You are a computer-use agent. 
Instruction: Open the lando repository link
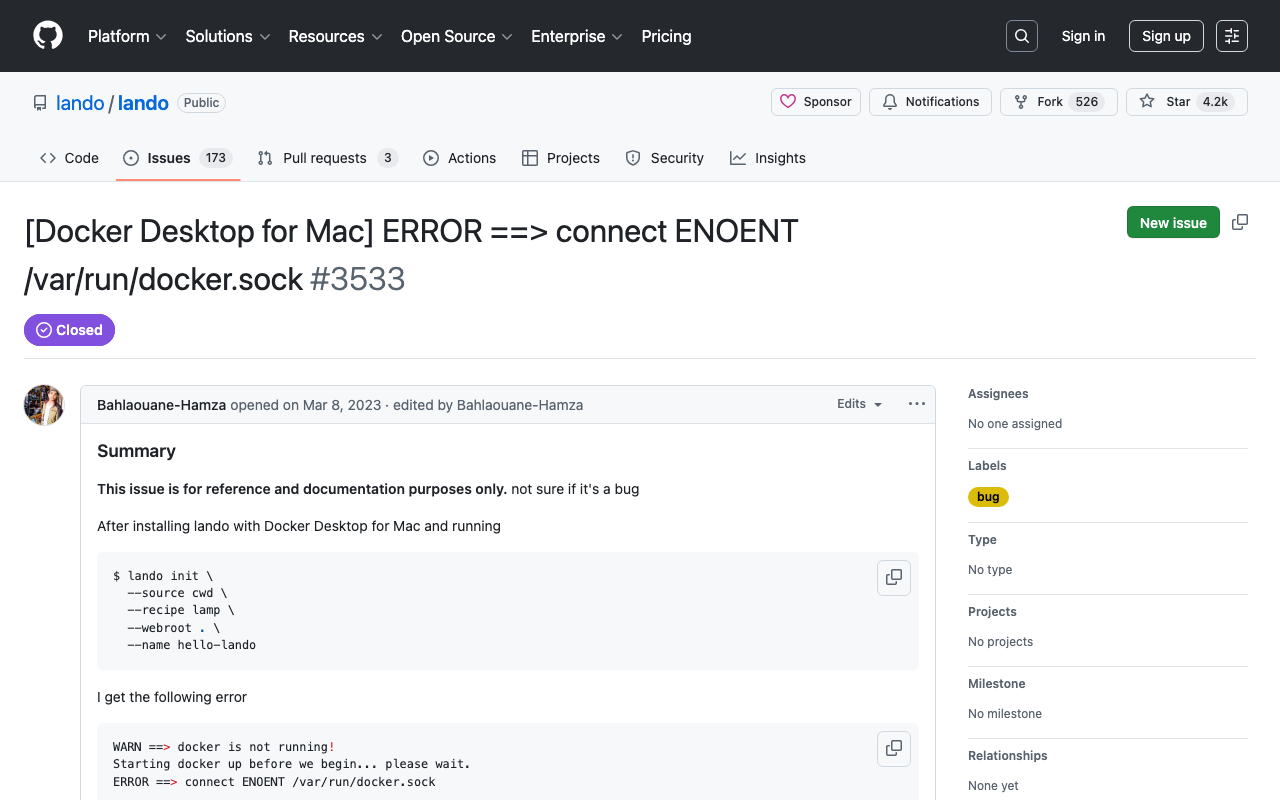pos(143,102)
